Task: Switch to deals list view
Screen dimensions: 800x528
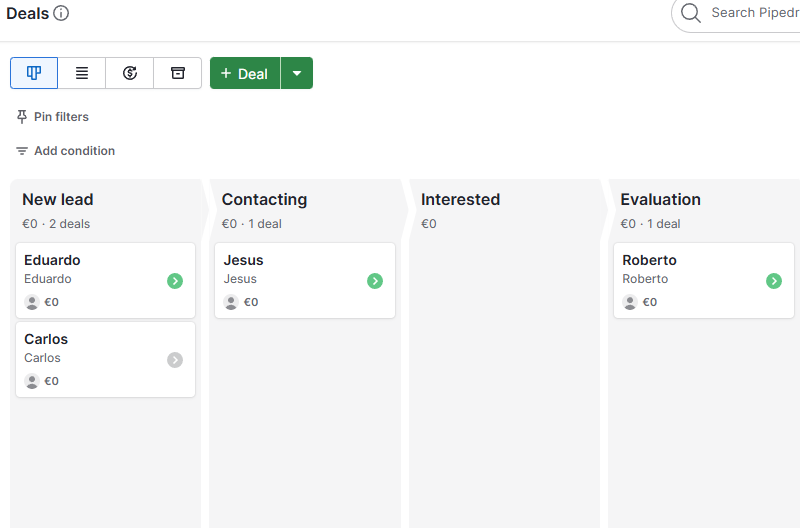Action: [x=82, y=73]
